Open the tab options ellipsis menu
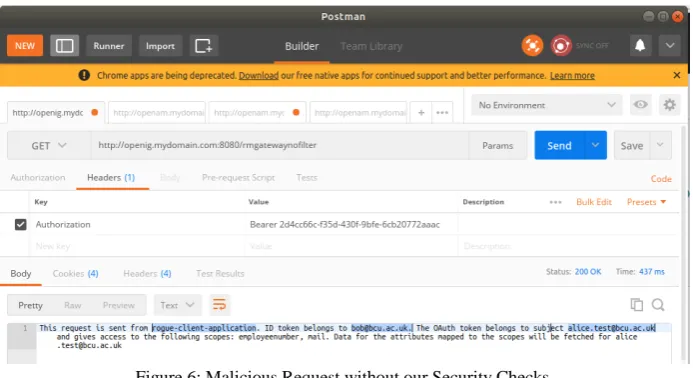This screenshot has width=693, height=378. [x=442, y=113]
